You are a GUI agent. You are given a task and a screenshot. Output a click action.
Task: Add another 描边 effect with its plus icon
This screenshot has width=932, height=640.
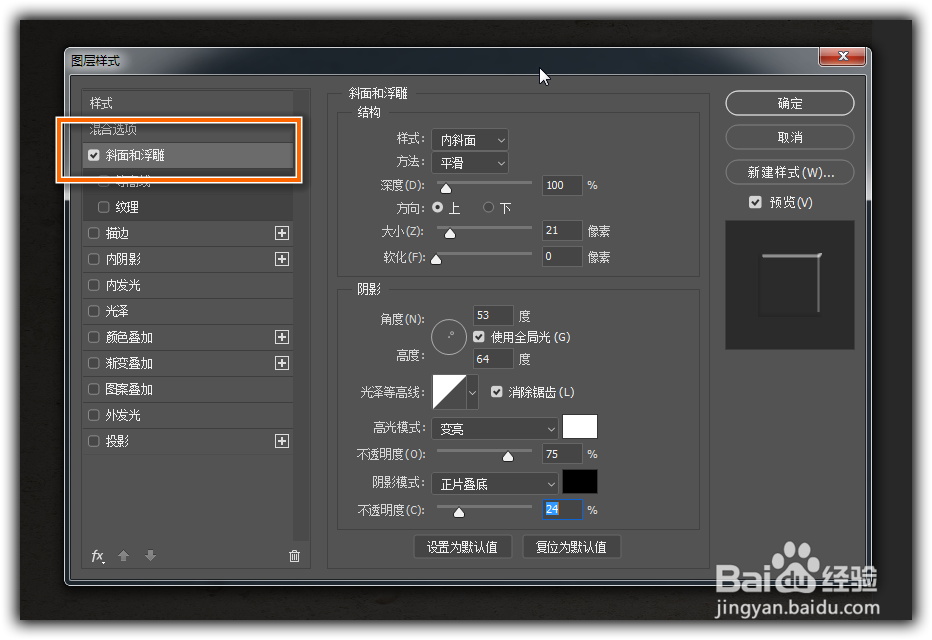click(281, 232)
